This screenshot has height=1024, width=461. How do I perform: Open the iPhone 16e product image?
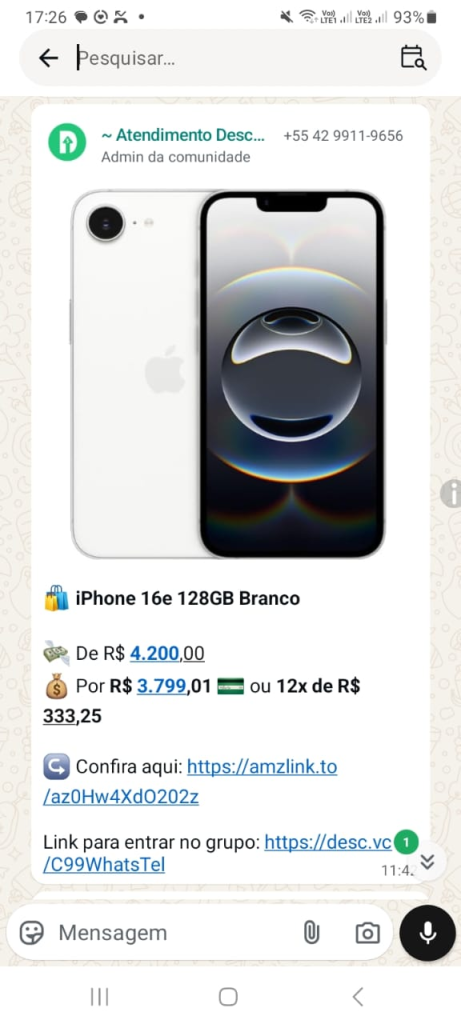pyautogui.click(x=228, y=374)
